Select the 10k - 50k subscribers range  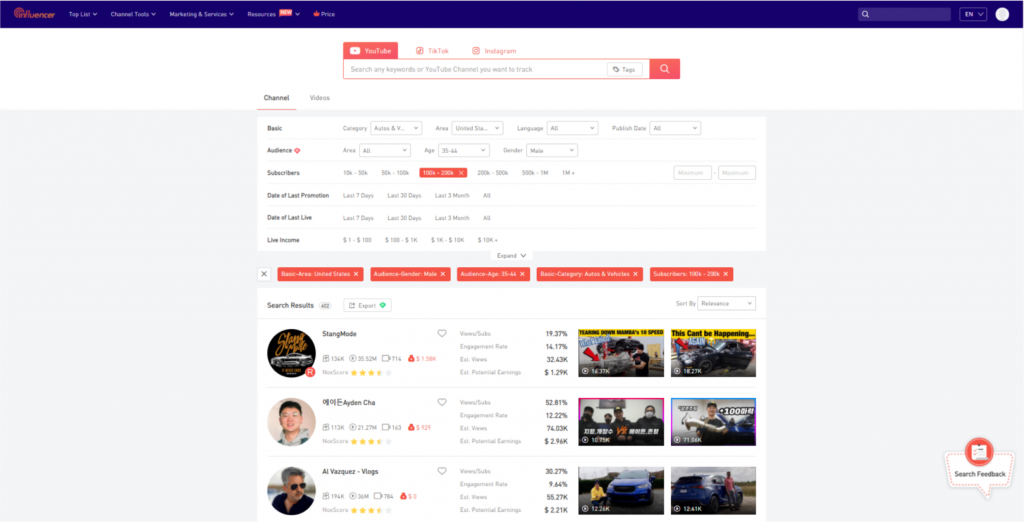coord(356,172)
